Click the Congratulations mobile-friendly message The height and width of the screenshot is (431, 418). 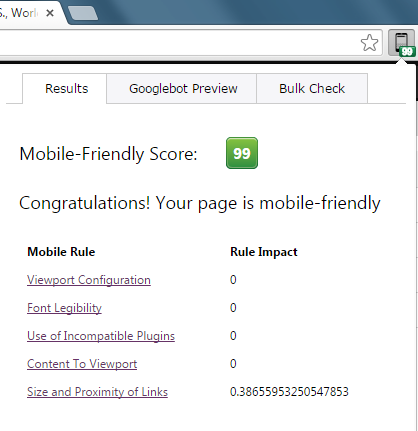(200, 203)
